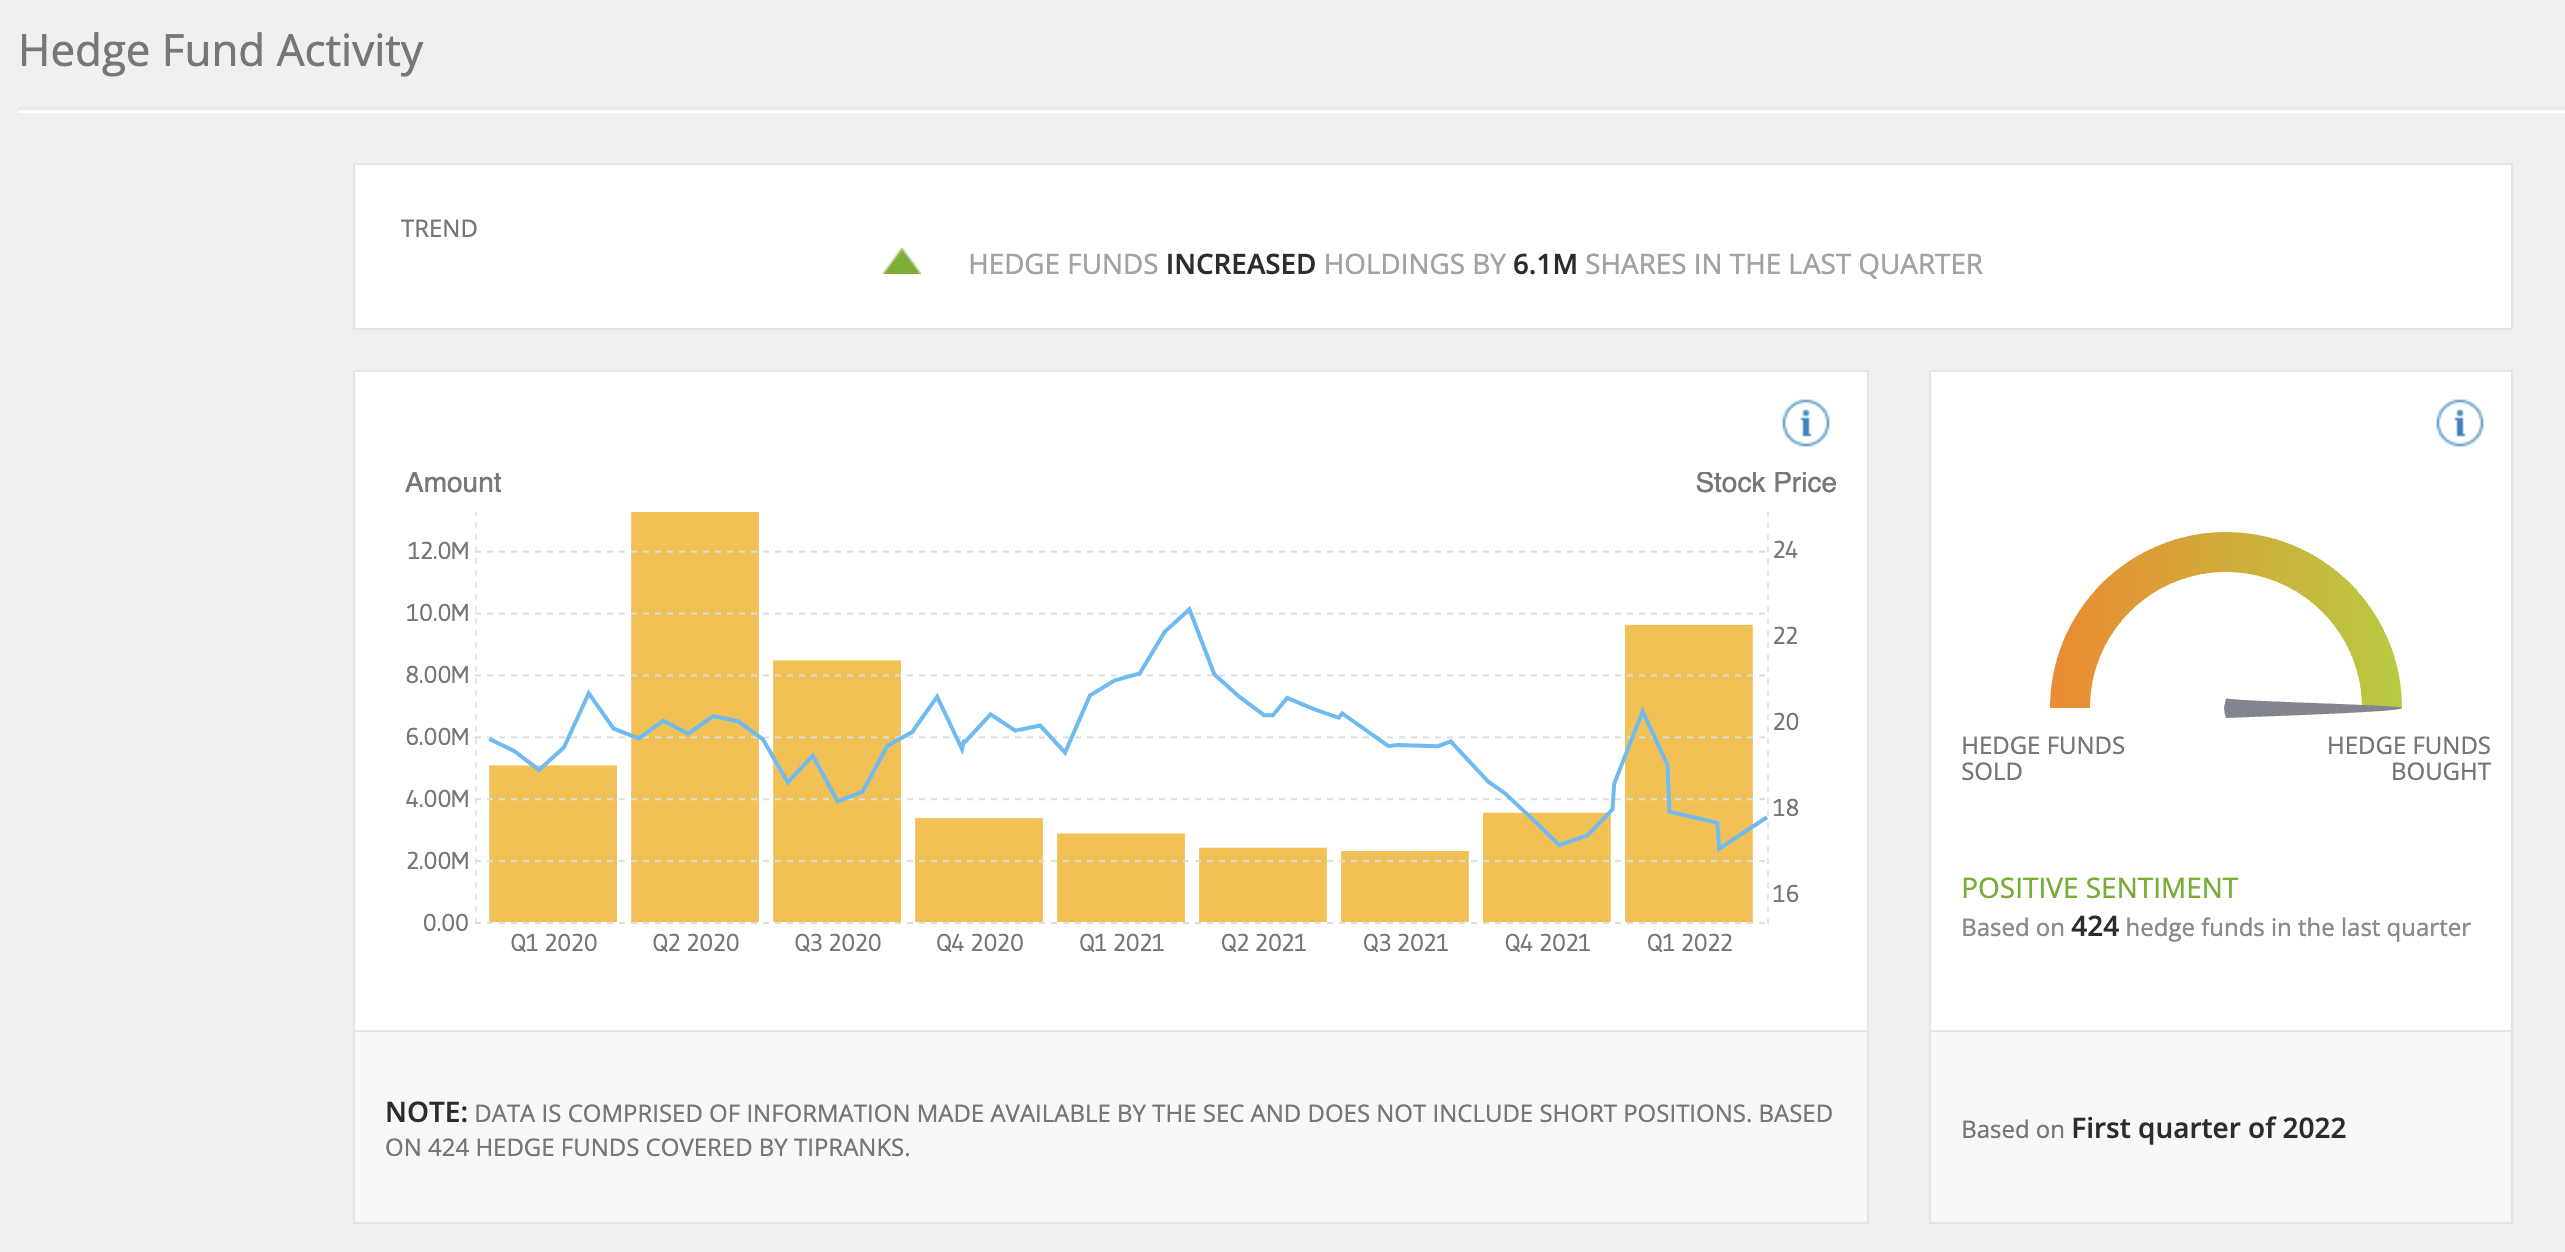
Task: Click the '4.00M' amount axis label
Action: [x=437, y=799]
